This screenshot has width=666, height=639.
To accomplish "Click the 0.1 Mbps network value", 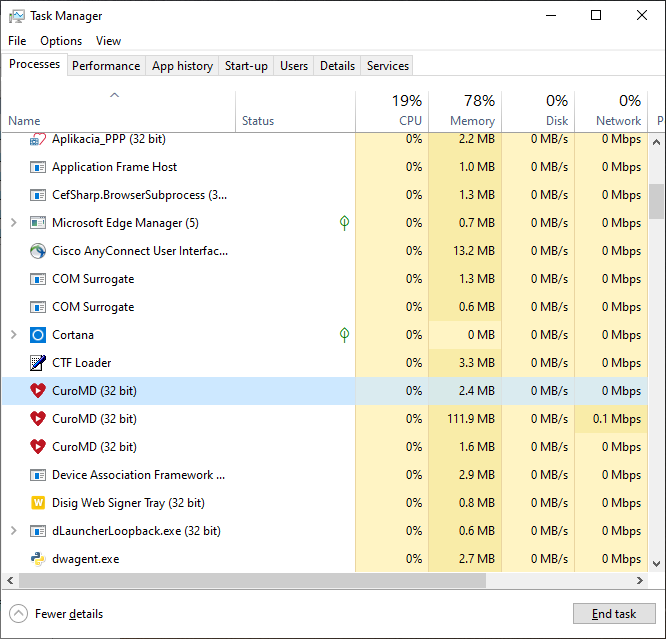I will 617,419.
